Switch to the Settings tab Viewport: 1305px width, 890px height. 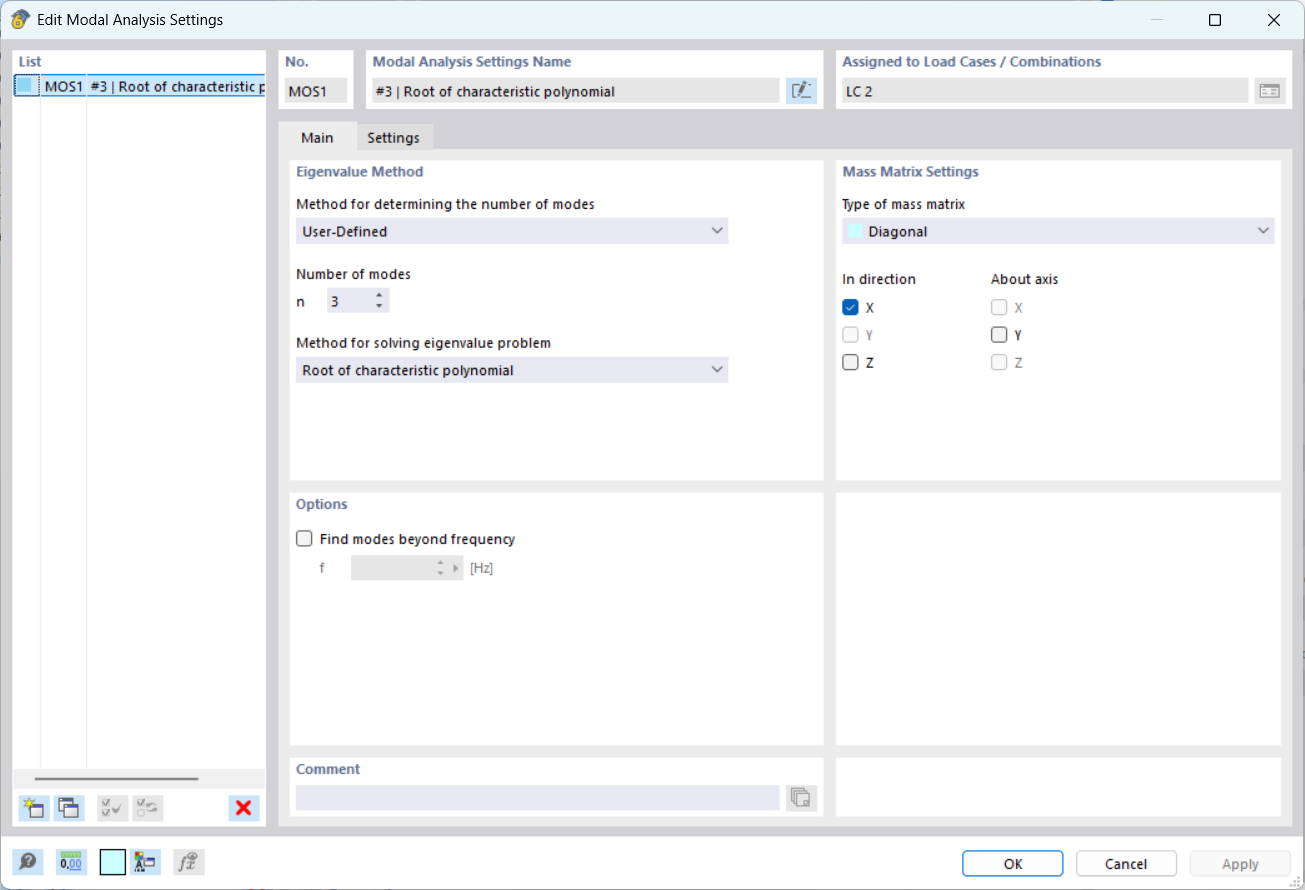(x=394, y=137)
